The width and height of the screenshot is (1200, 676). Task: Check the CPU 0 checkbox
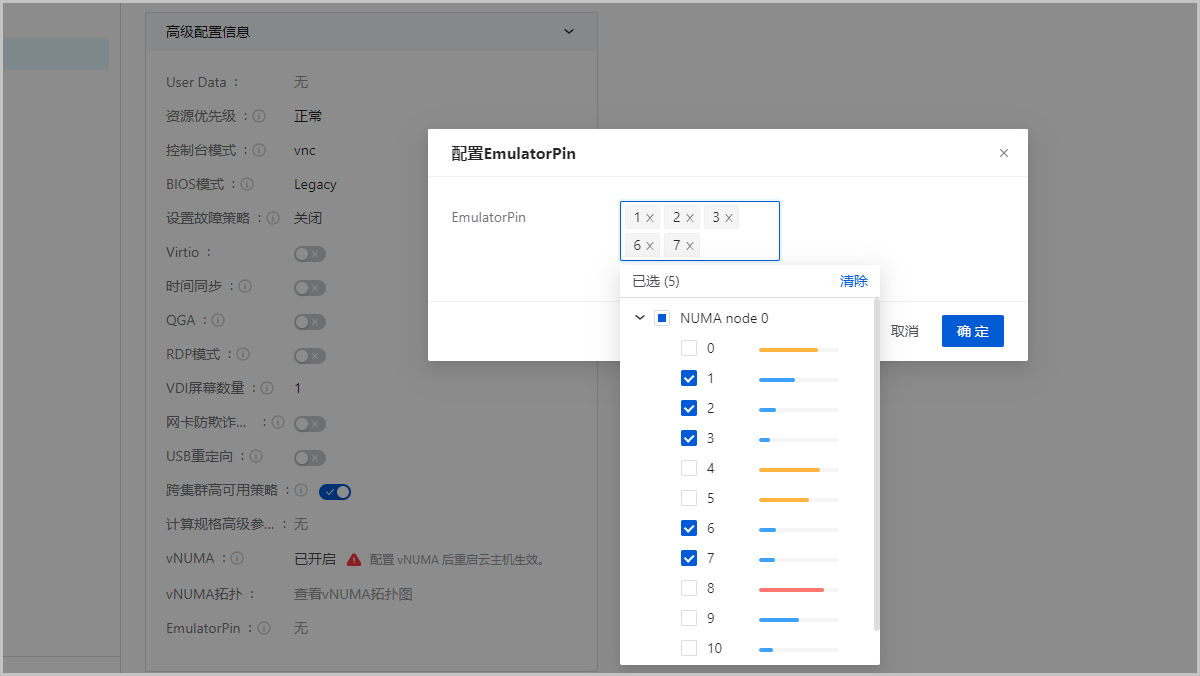pyautogui.click(x=689, y=348)
